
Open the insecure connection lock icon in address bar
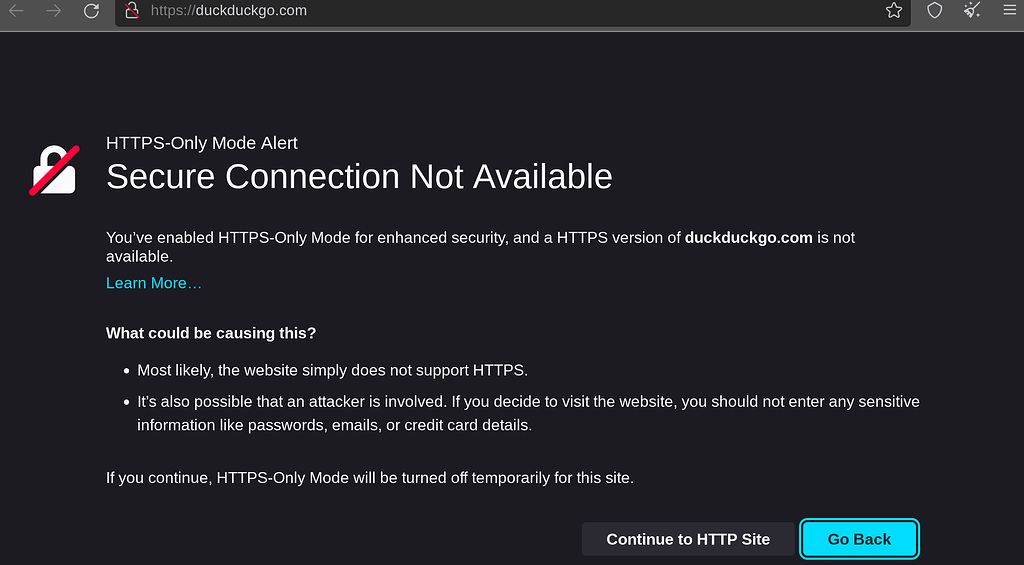[133, 10]
